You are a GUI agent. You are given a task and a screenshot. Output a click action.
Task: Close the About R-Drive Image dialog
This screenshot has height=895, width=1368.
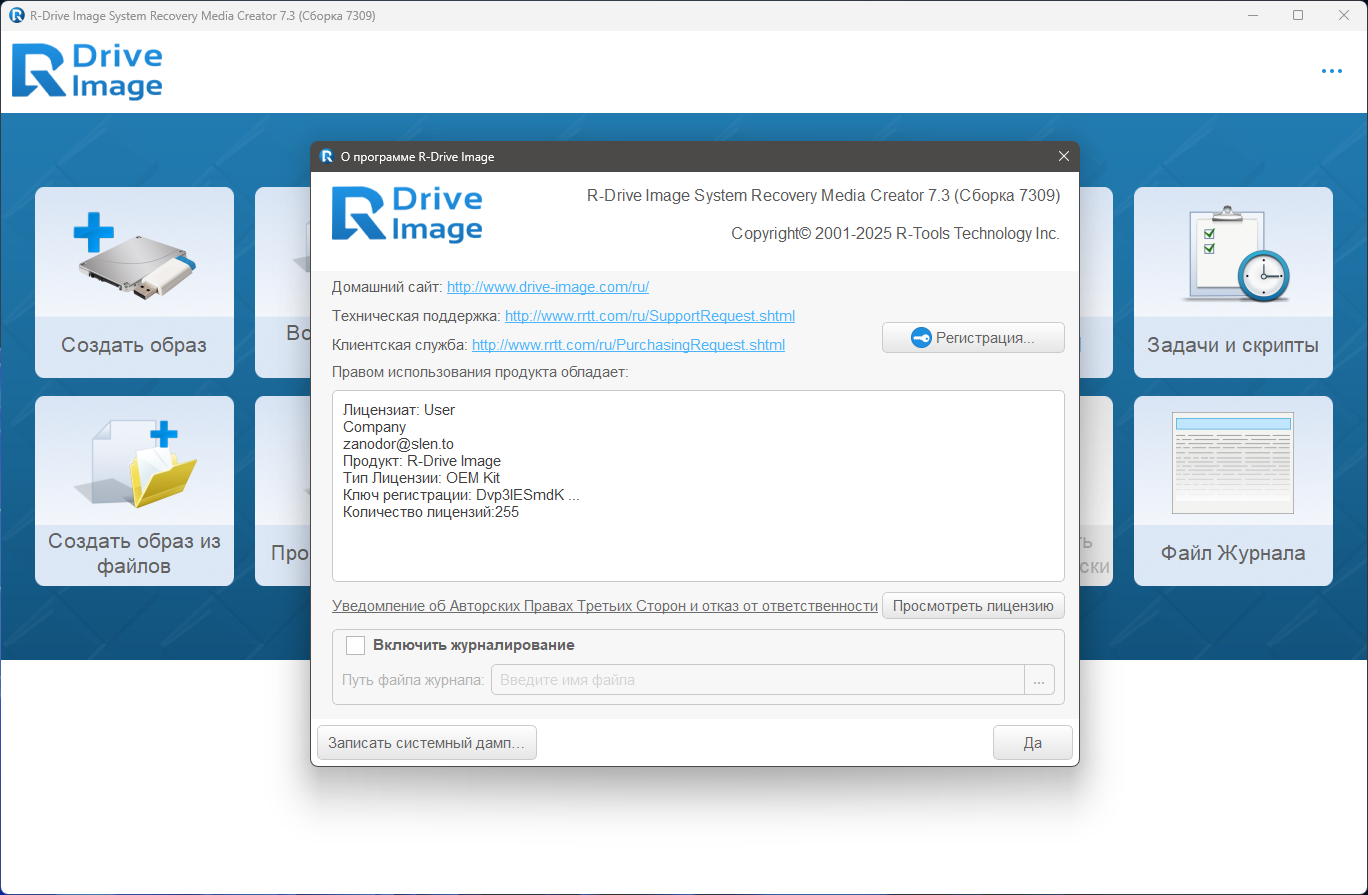(x=1064, y=156)
